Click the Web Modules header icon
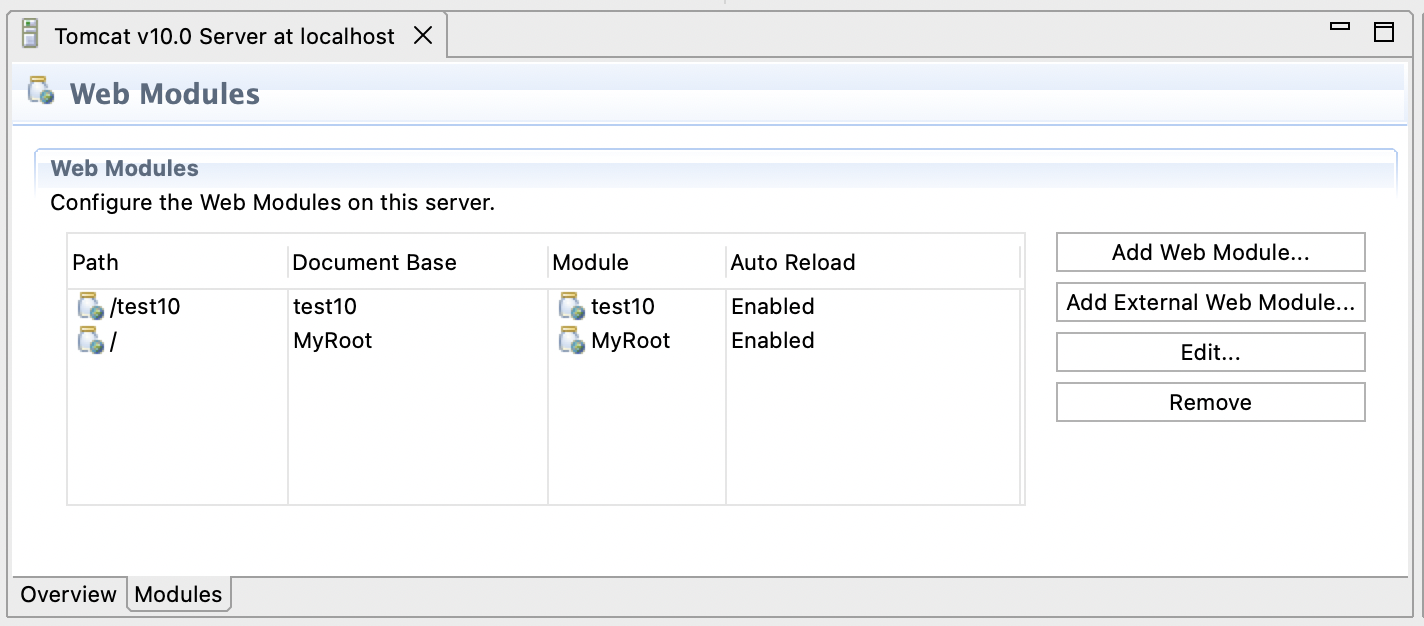Image resolution: width=1424 pixels, height=626 pixels. click(41, 90)
